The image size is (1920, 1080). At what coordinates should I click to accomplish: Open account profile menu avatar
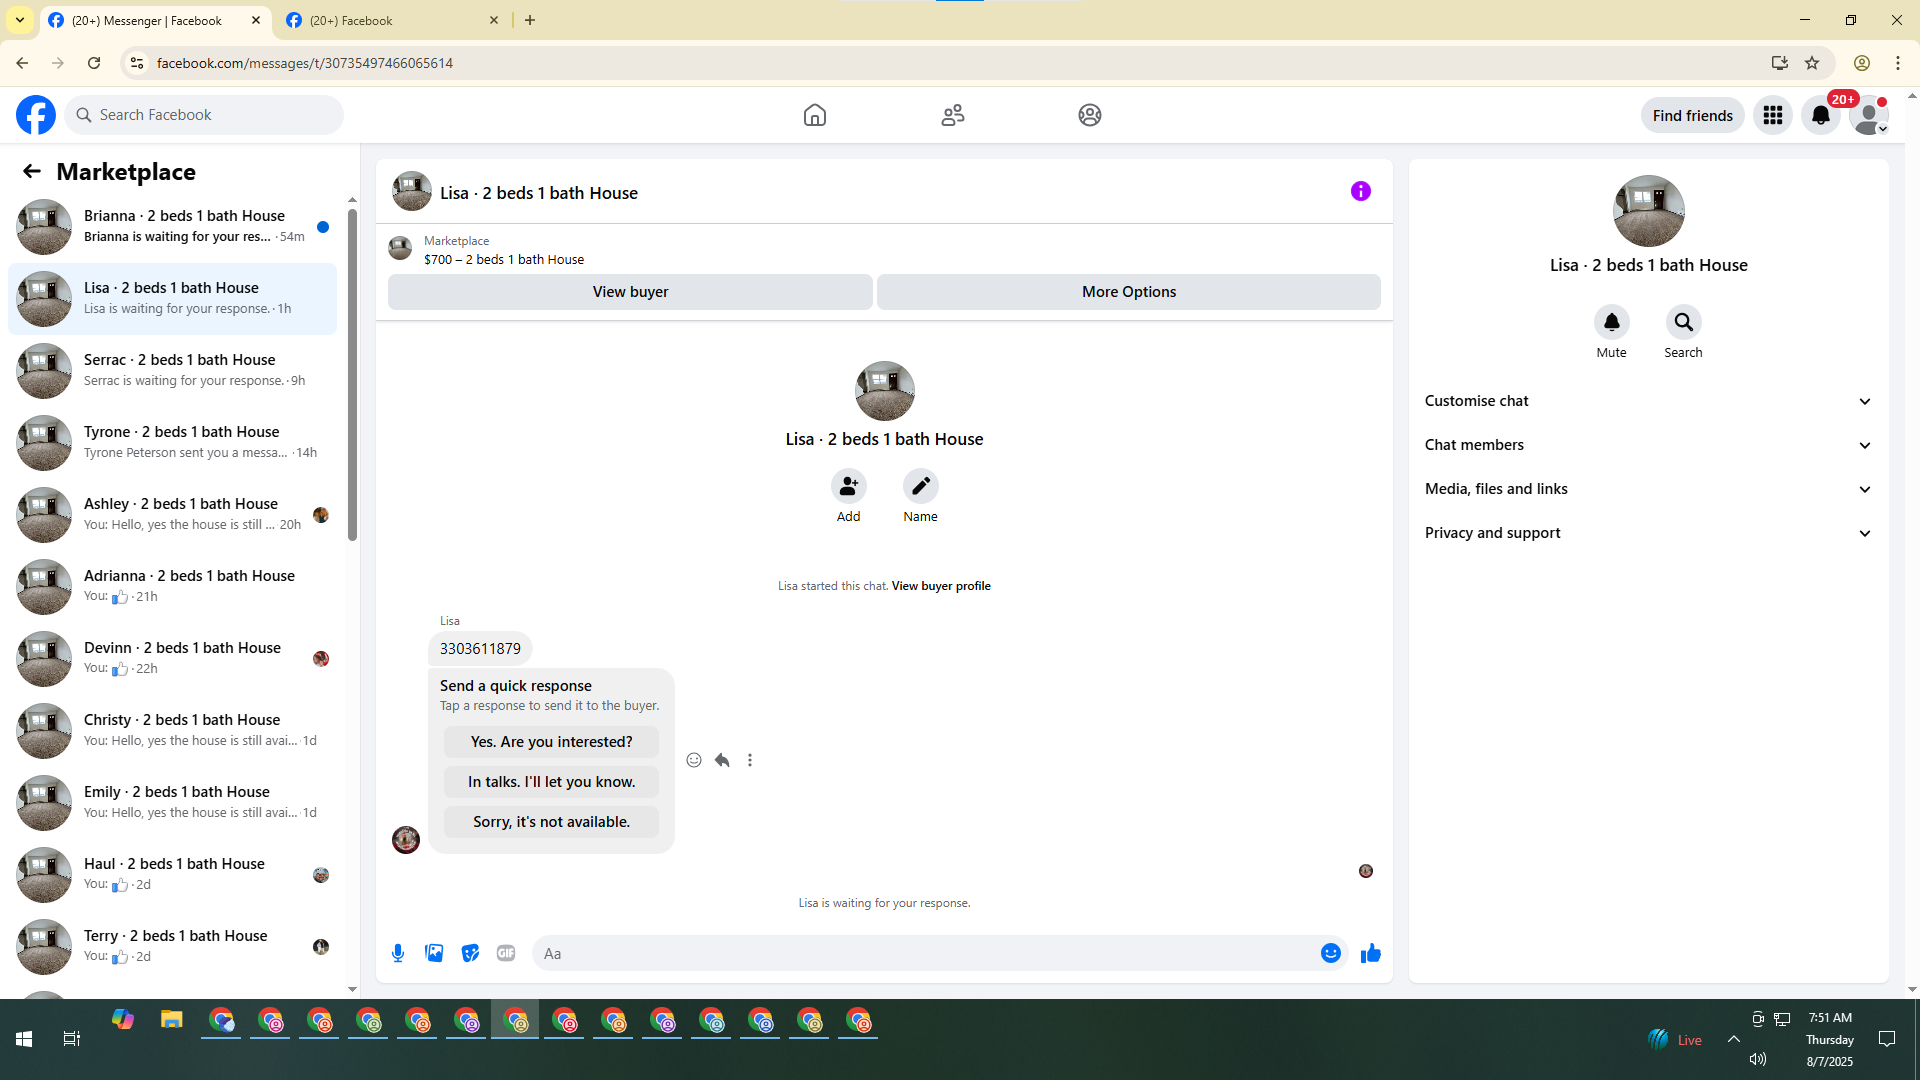pos(1869,115)
